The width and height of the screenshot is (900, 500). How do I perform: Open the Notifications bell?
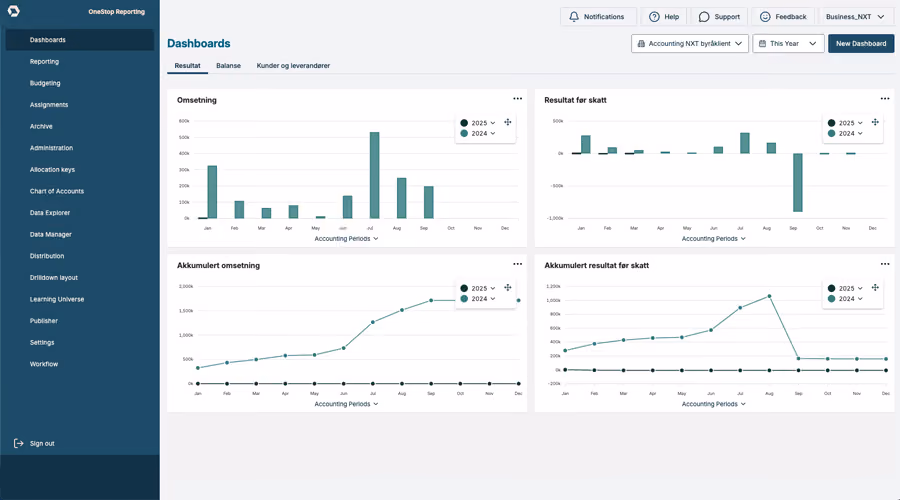(x=574, y=17)
